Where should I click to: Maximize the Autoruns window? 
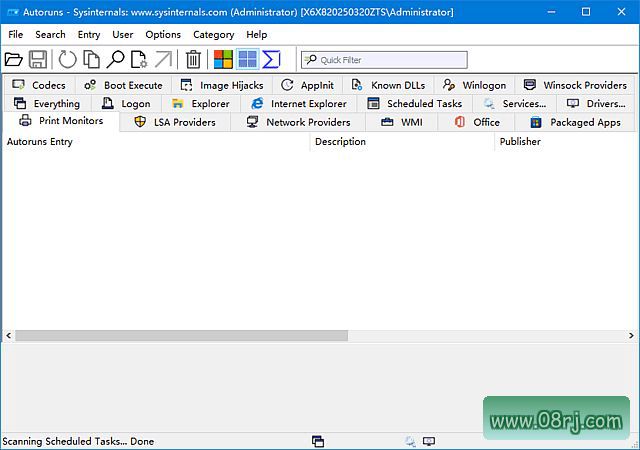tap(586, 12)
